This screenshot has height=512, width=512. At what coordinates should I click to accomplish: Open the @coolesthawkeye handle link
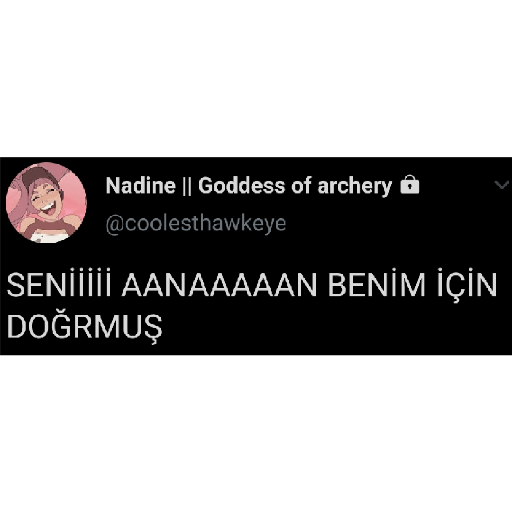[196, 223]
